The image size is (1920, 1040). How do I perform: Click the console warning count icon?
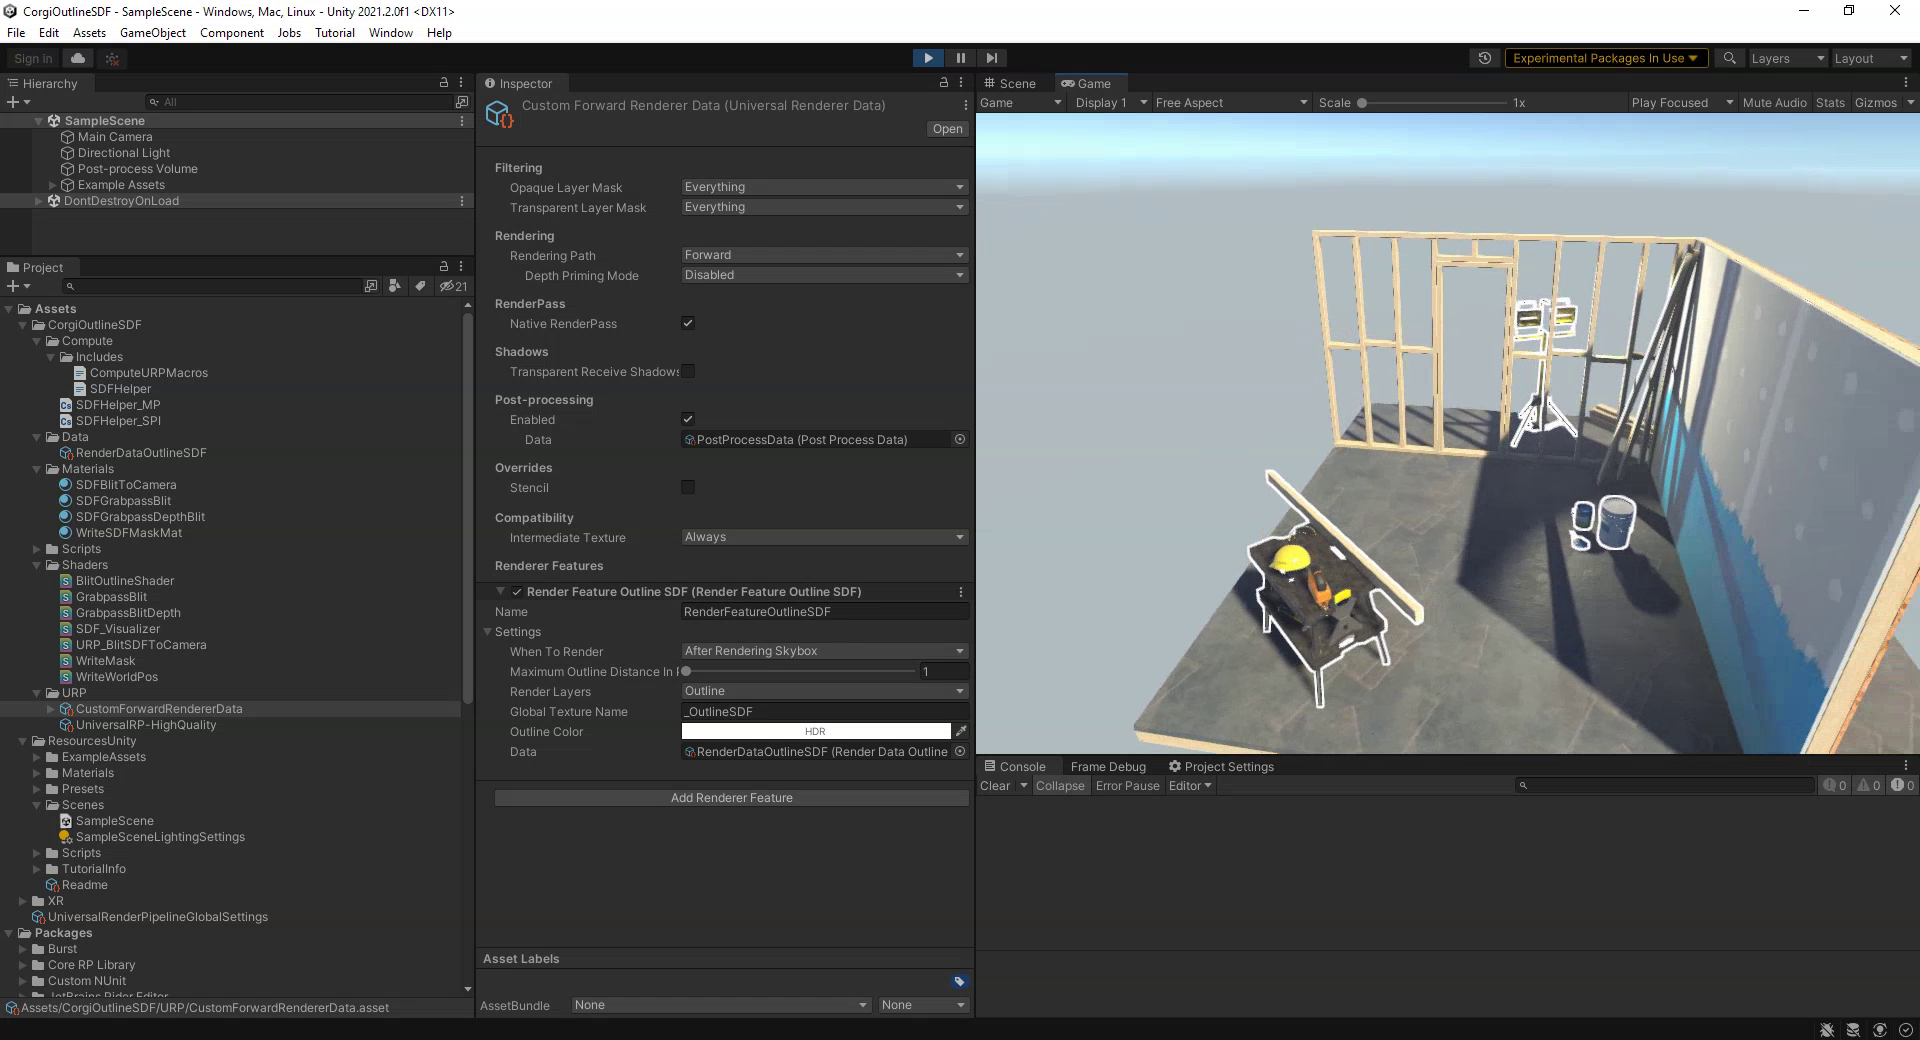tap(1868, 786)
